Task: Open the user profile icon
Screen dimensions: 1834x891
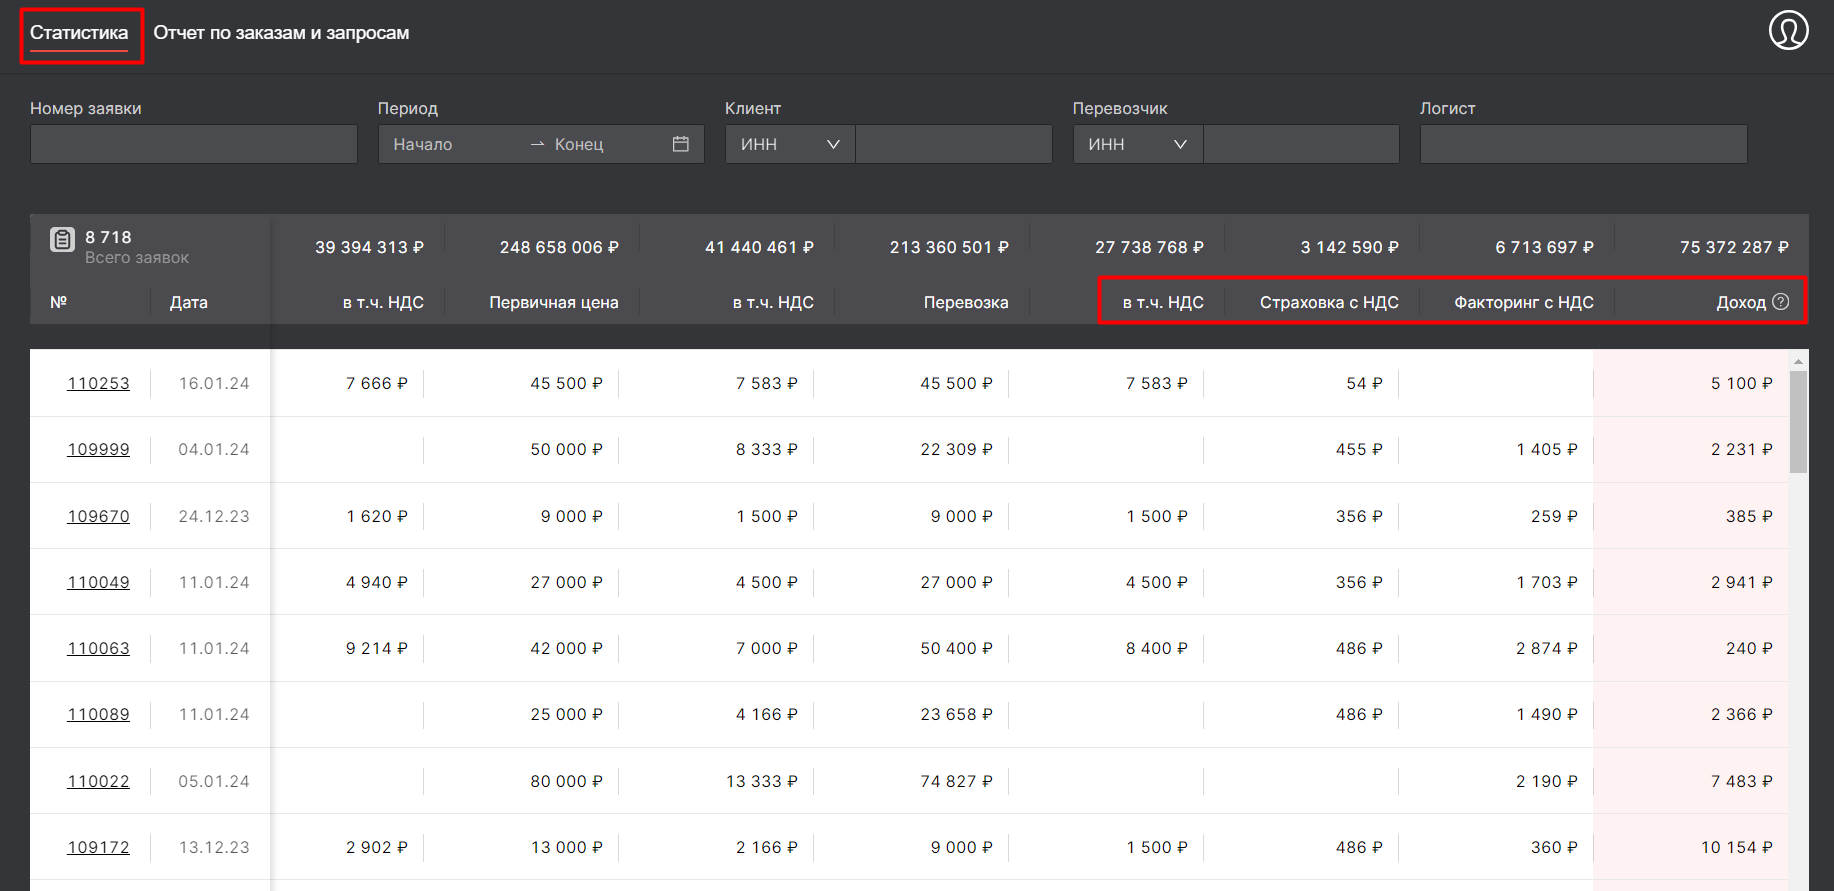Action: 1788,30
